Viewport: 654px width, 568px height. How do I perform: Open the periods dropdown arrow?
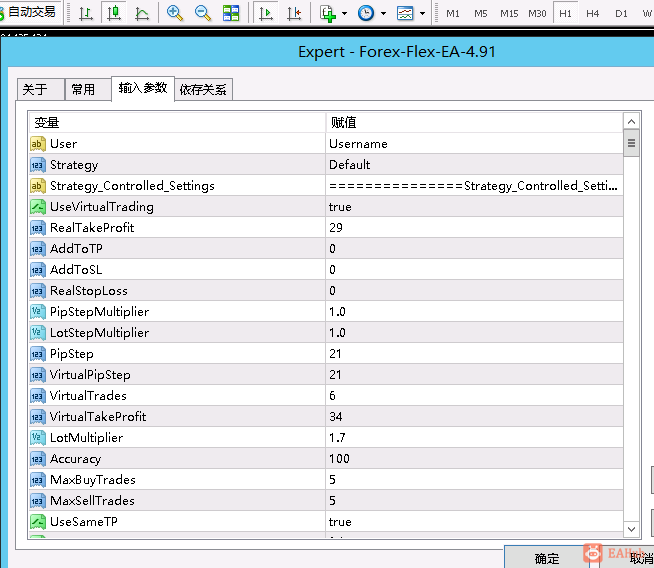[x=383, y=13]
